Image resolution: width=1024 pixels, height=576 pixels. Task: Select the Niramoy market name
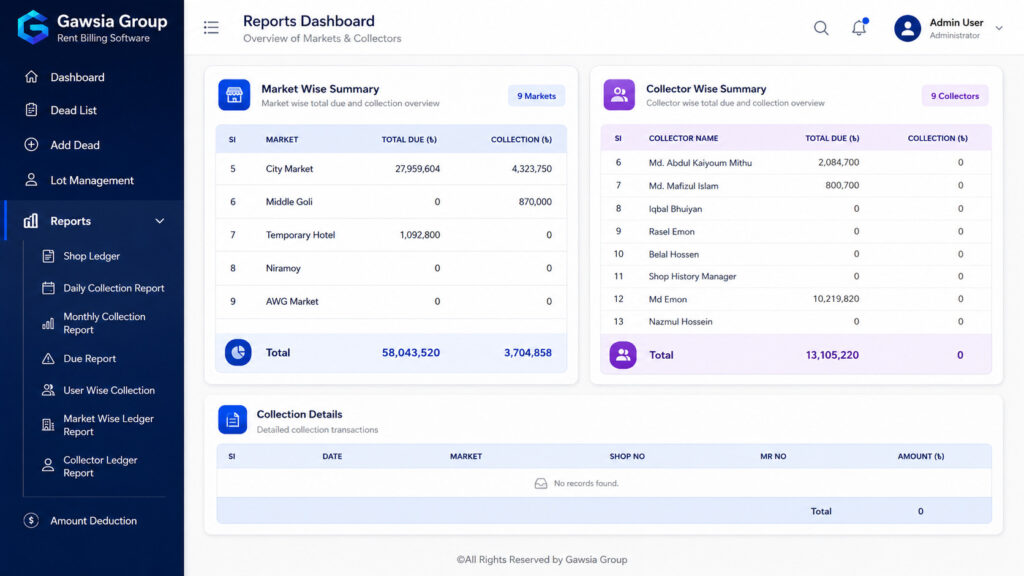click(283, 268)
